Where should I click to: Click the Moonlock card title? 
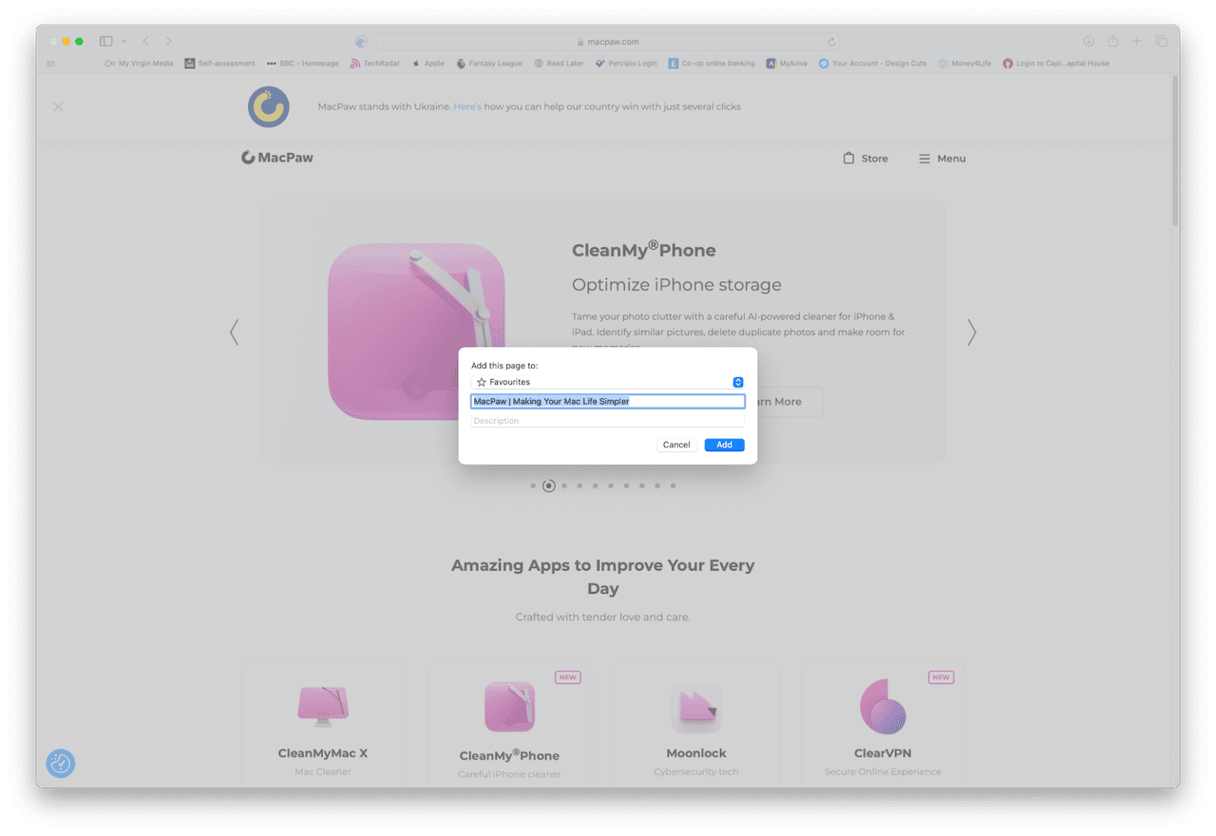(696, 753)
